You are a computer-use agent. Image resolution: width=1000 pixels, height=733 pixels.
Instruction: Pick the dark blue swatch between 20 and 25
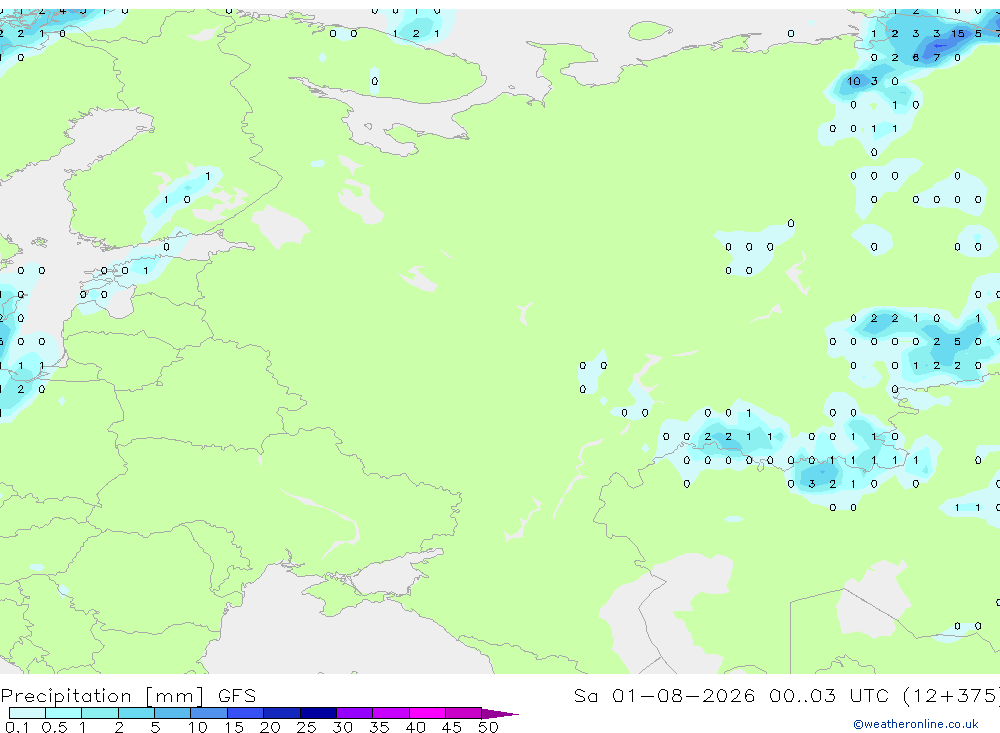click(x=281, y=713)
